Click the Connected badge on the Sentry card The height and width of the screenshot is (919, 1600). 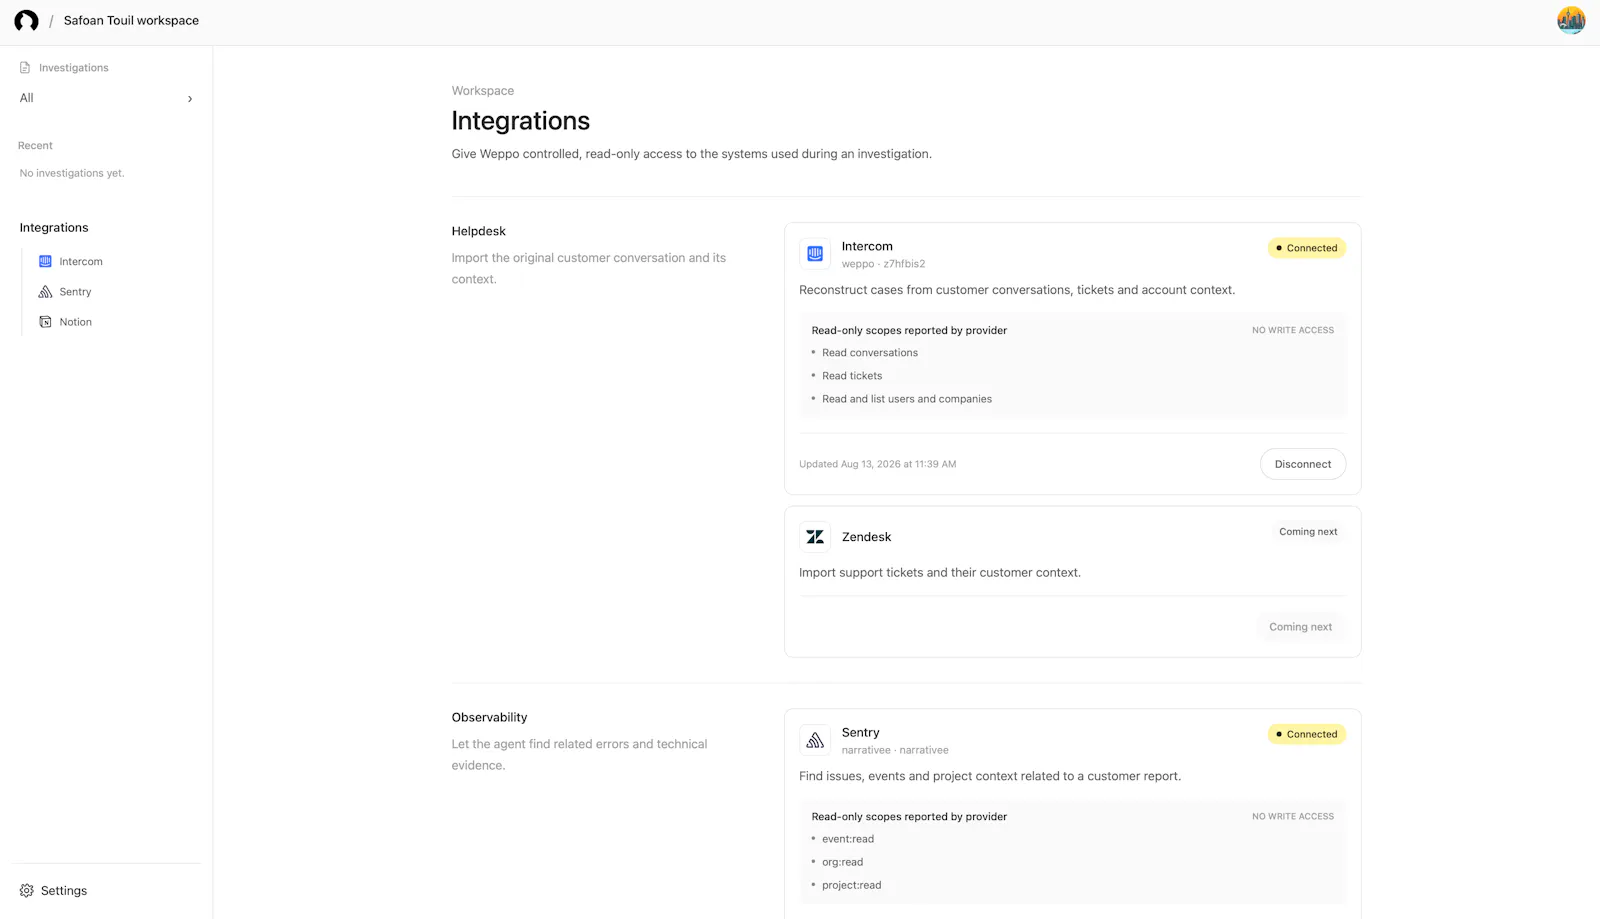tap(1307, 734)
